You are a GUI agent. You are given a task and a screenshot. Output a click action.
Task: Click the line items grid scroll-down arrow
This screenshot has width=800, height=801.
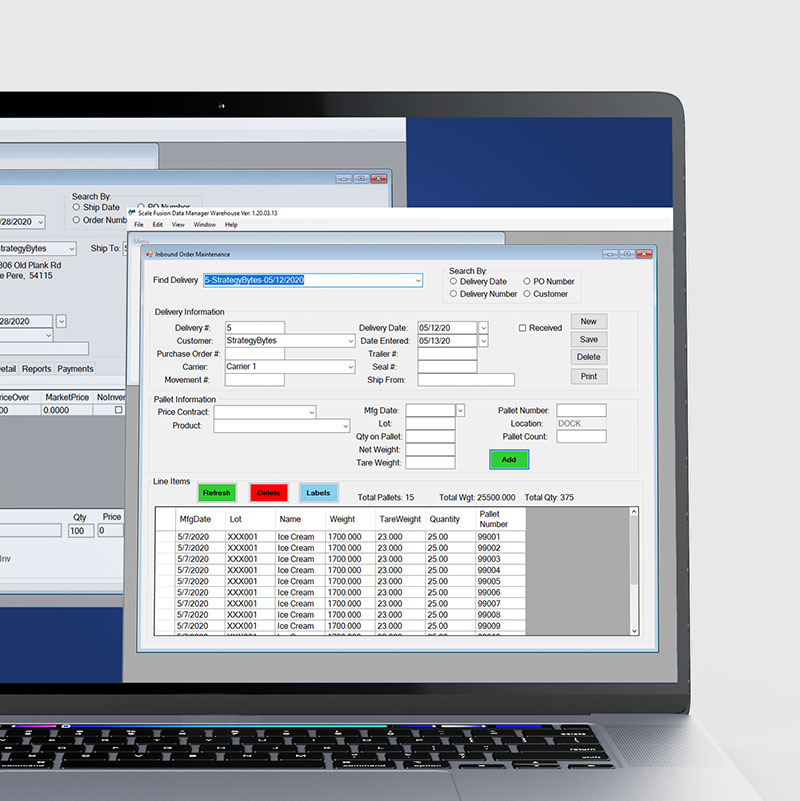pyautogui.click(x=633, y=629)
